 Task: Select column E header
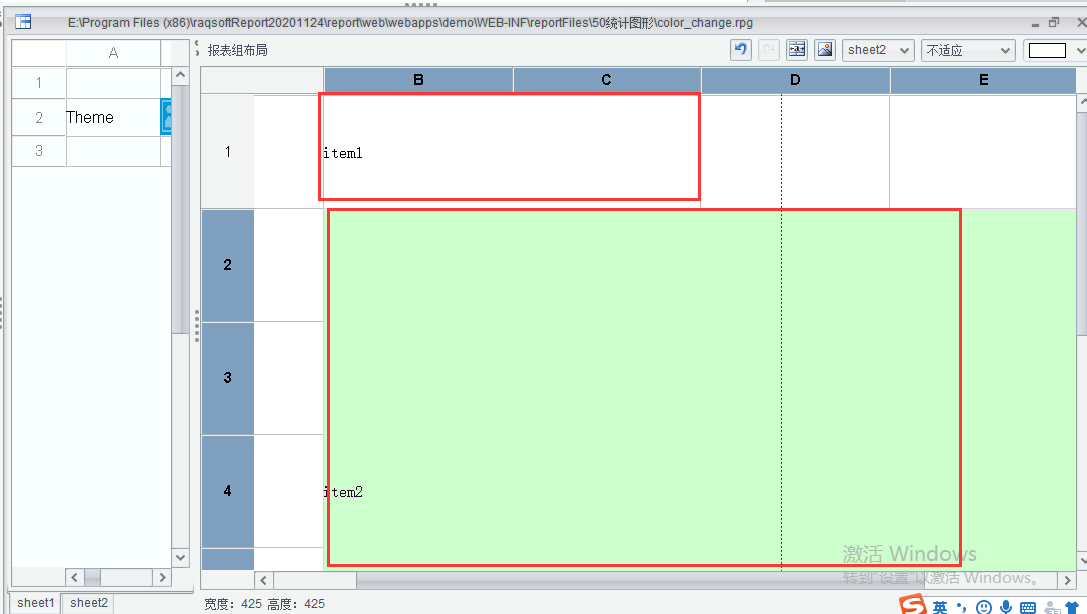[983, 80]
